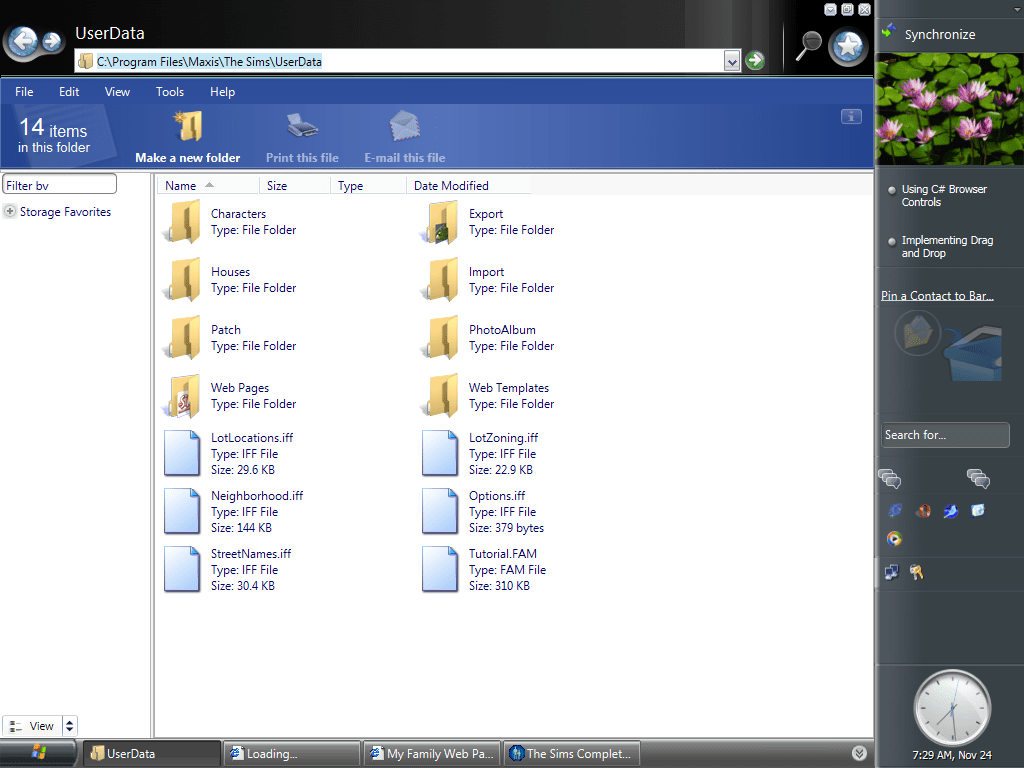
Task: Click the Make a new folder icon
Action: coord(188,127)
